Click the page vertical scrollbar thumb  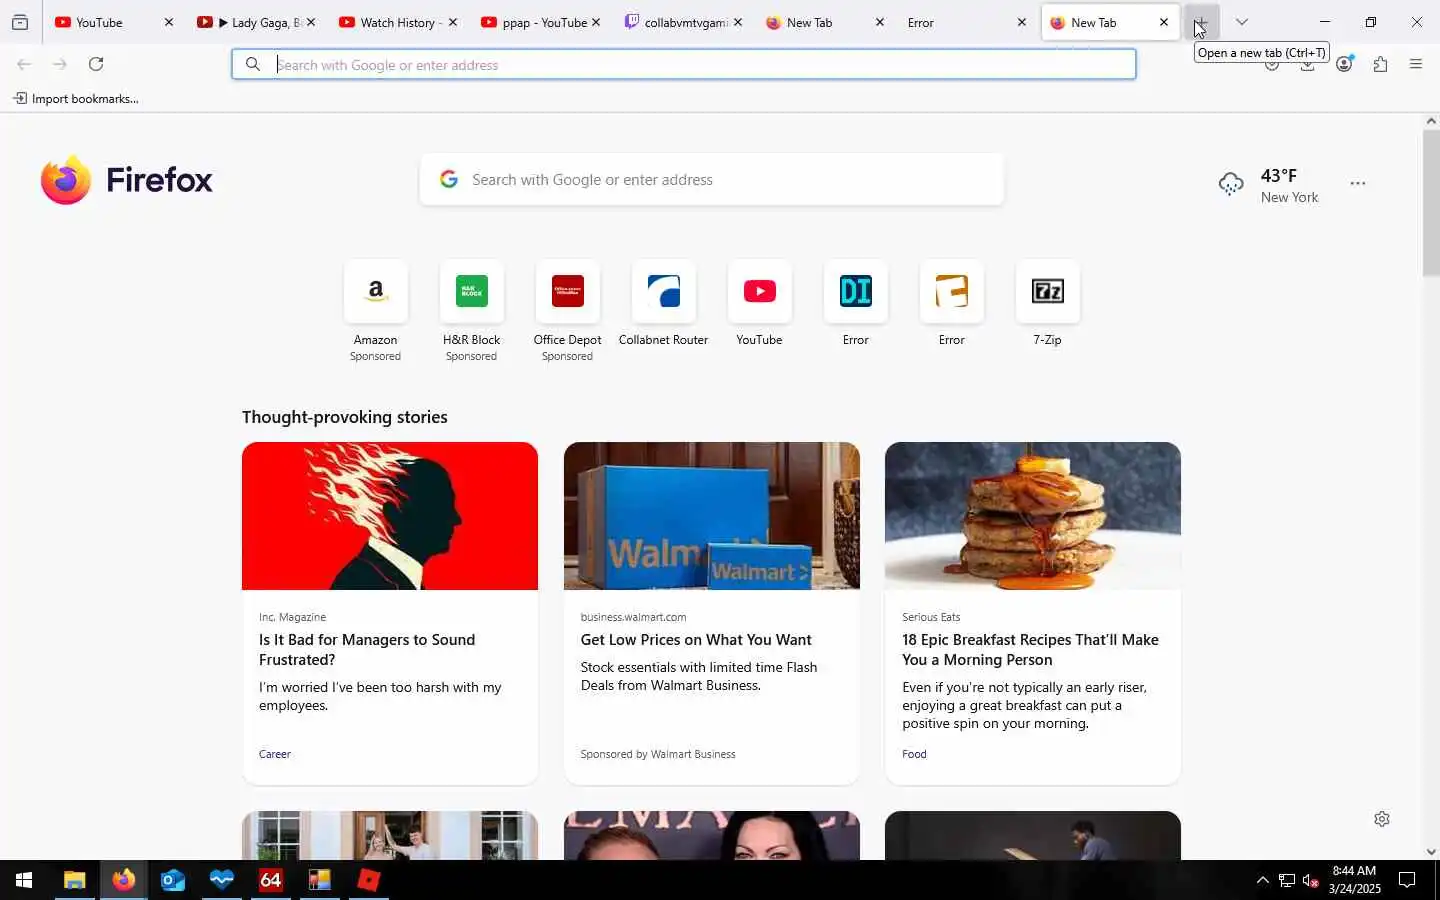[1431, 203]
